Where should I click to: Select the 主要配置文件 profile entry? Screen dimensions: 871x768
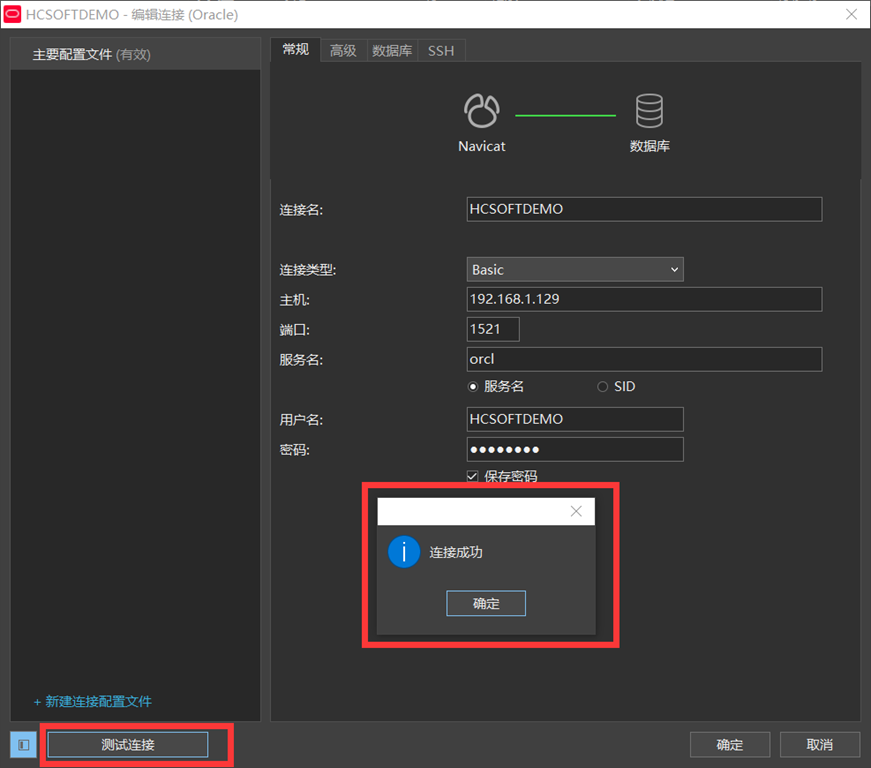pos(136,54)
